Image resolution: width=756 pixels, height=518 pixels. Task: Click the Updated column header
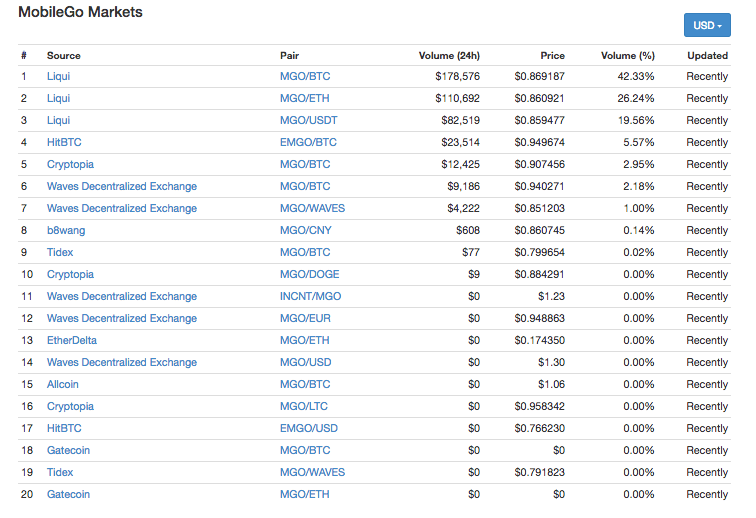click(x=707, y=56)
